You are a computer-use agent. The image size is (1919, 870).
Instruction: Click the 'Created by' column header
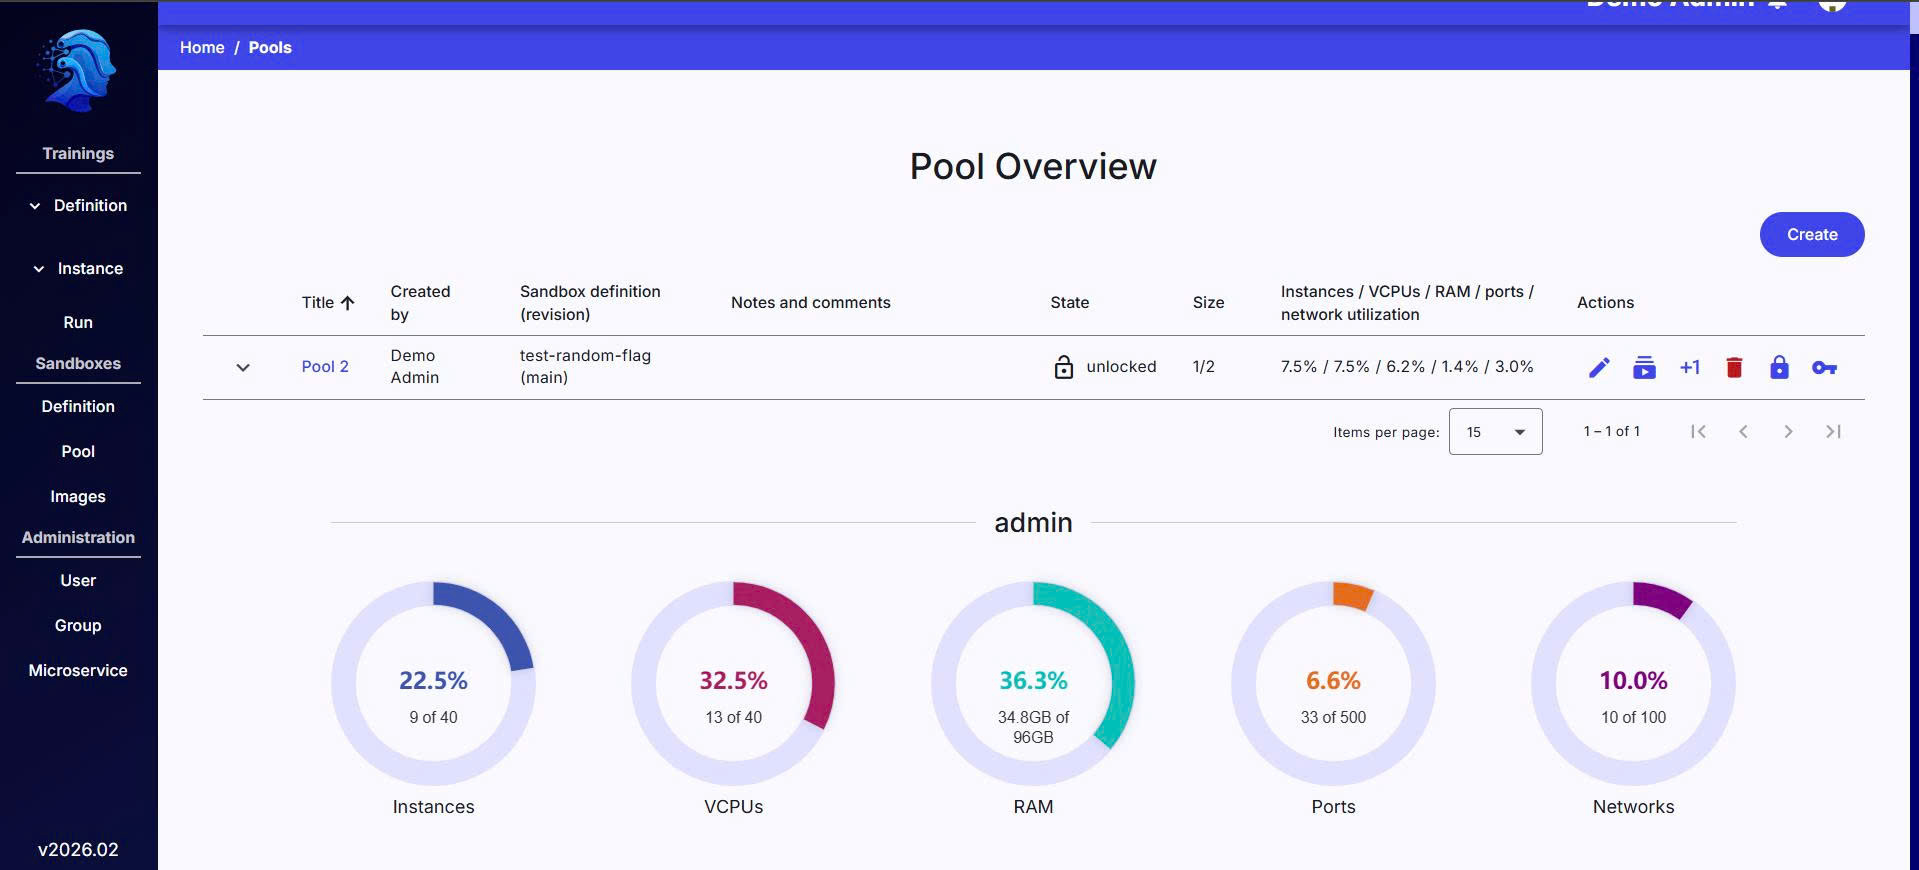420,303
